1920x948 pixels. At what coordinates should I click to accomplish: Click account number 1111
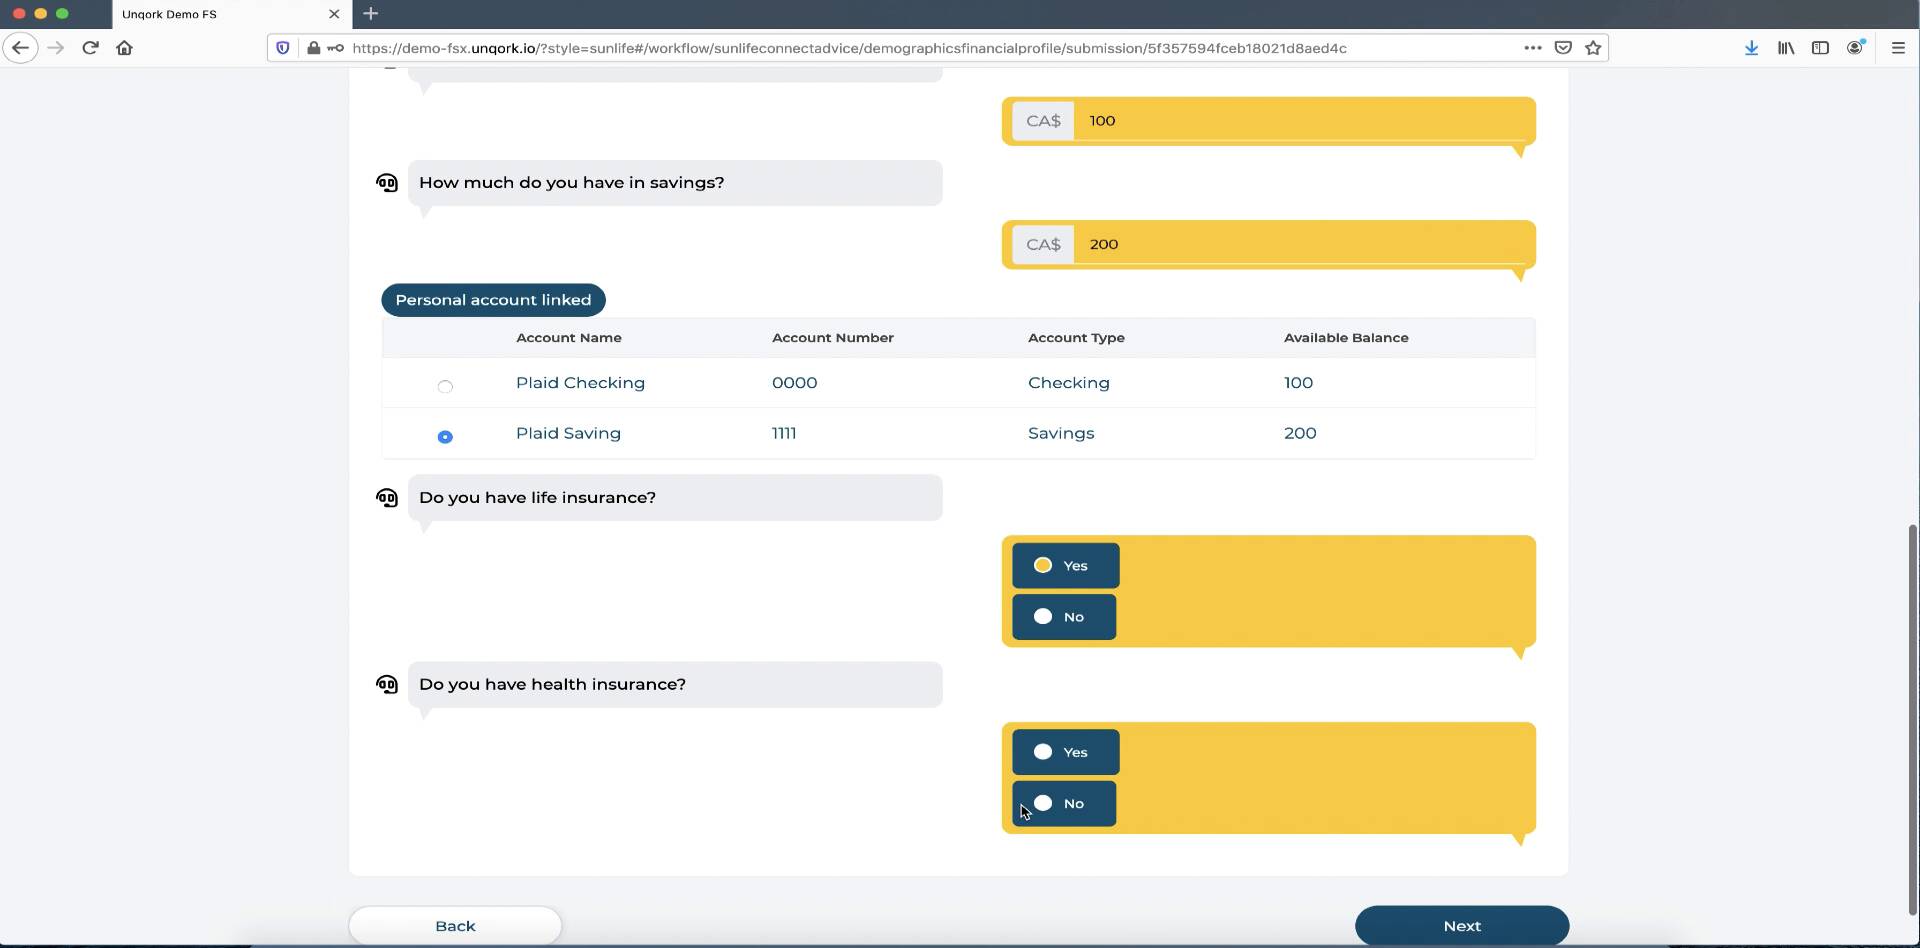click(784, 434)
